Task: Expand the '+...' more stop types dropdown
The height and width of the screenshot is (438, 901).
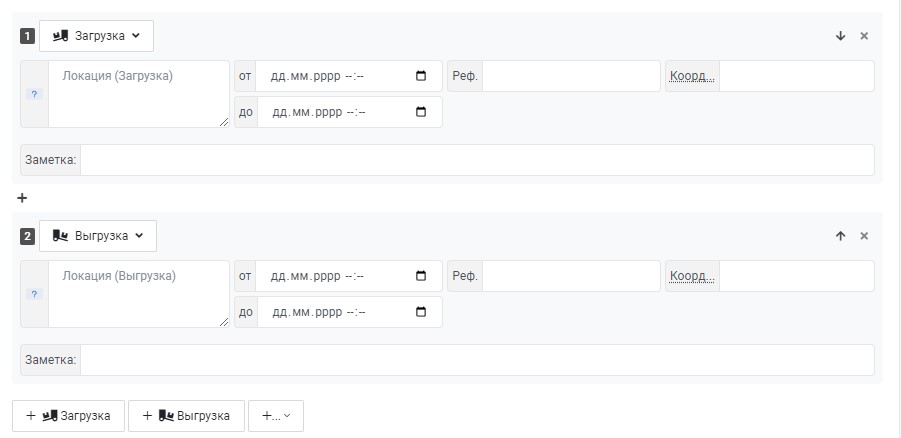Action: point(276,416)
